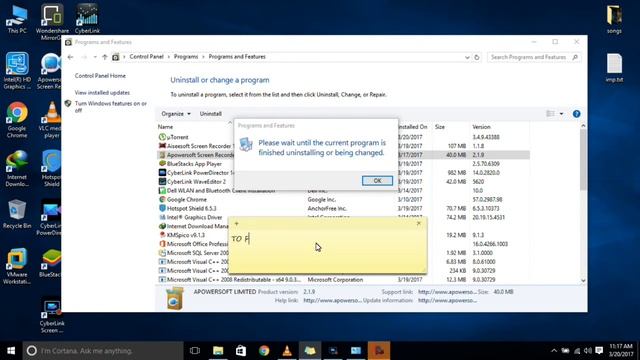Click the vertical scrollbar of the program list
The height and width of the screenshot is (360, 640).
(x=583, y=159)
